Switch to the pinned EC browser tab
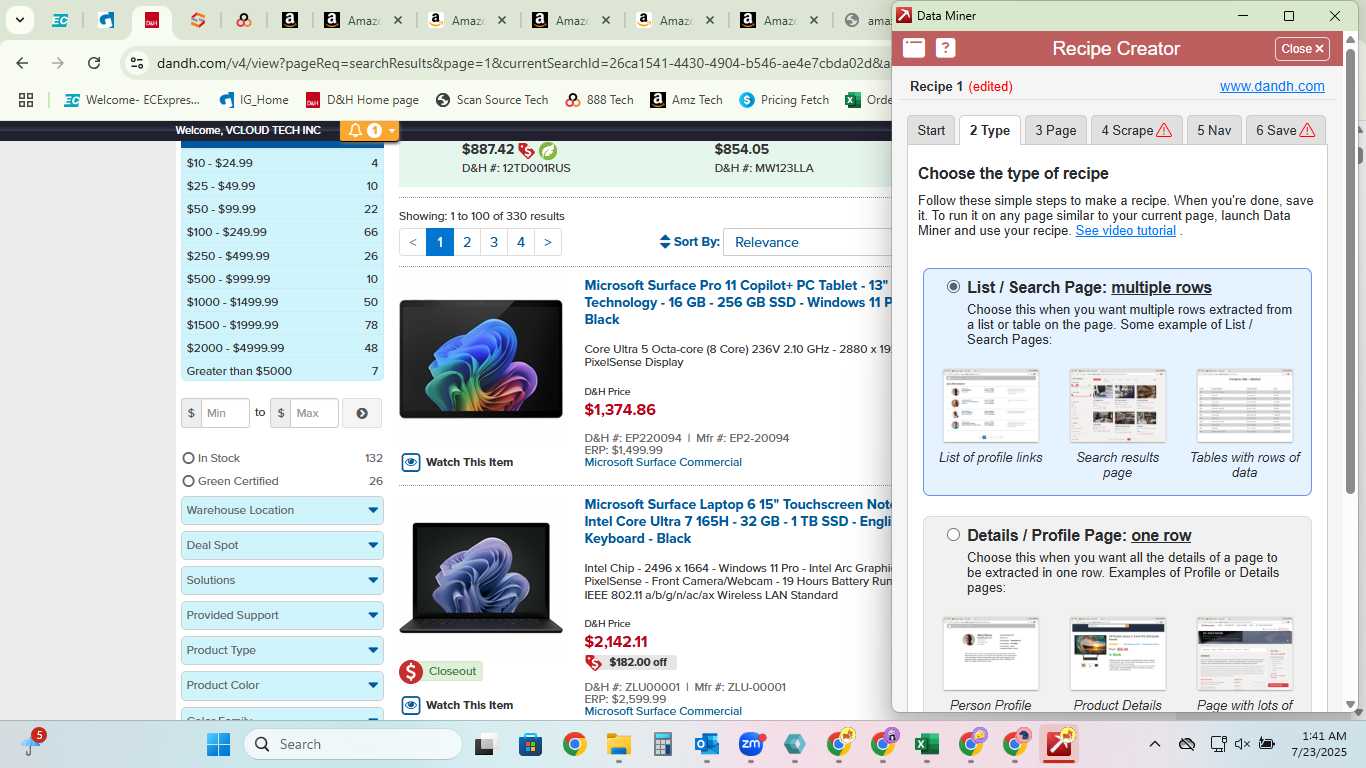Screen dimensions: 1366x768 60,20
